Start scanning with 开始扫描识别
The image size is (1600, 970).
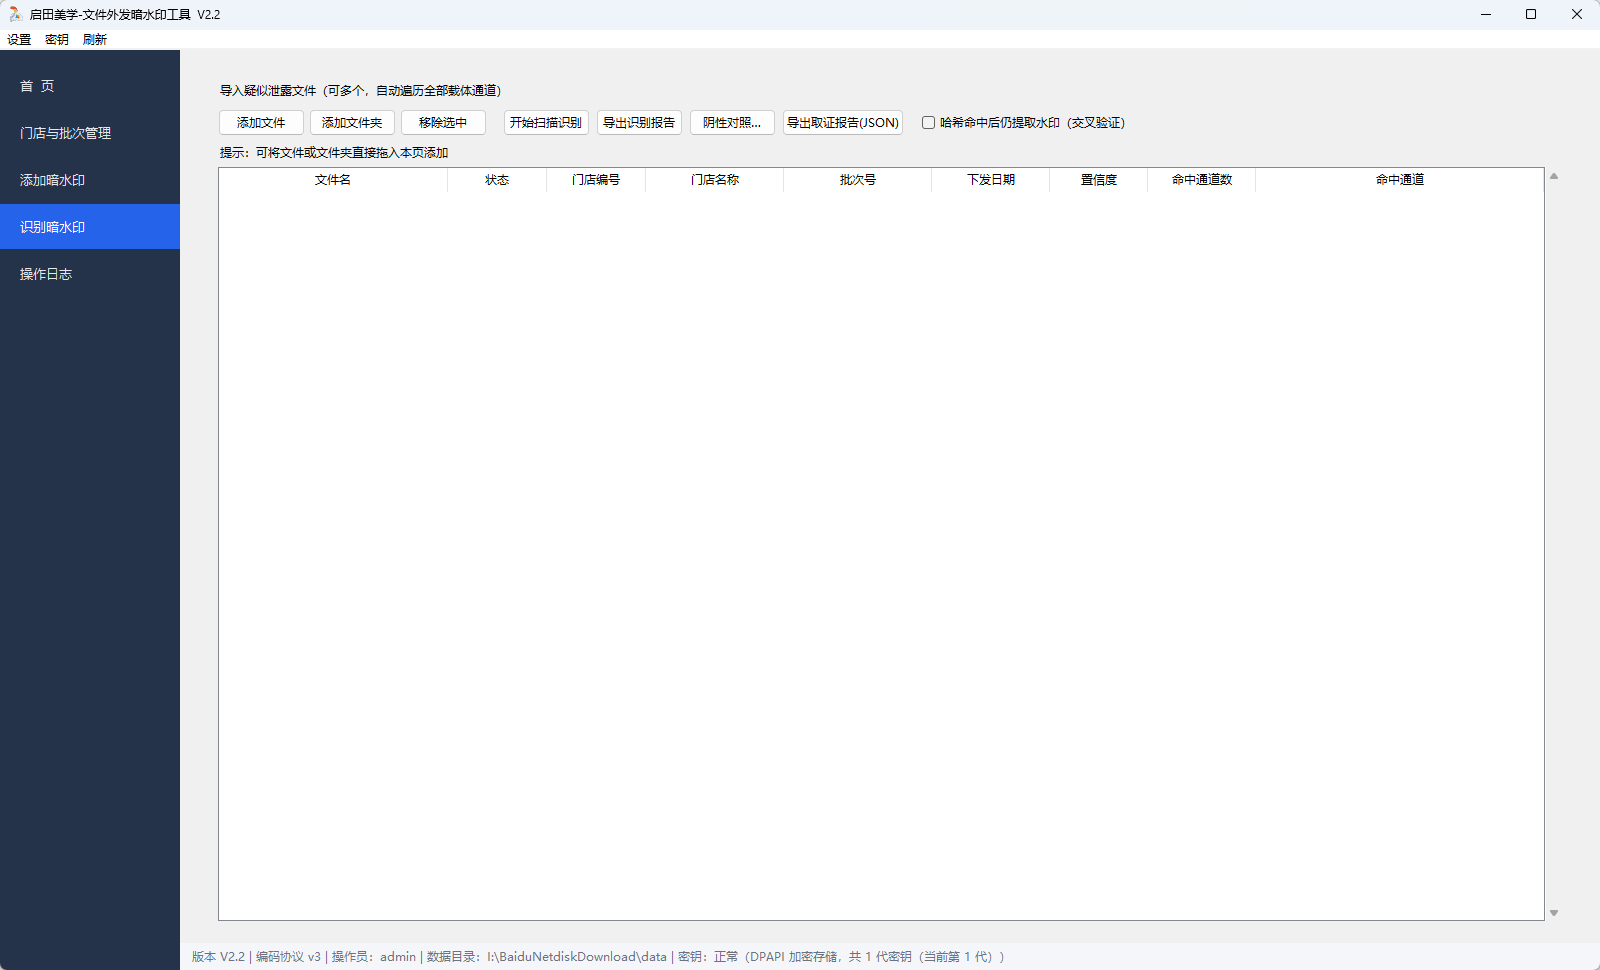tap(546, 123)
